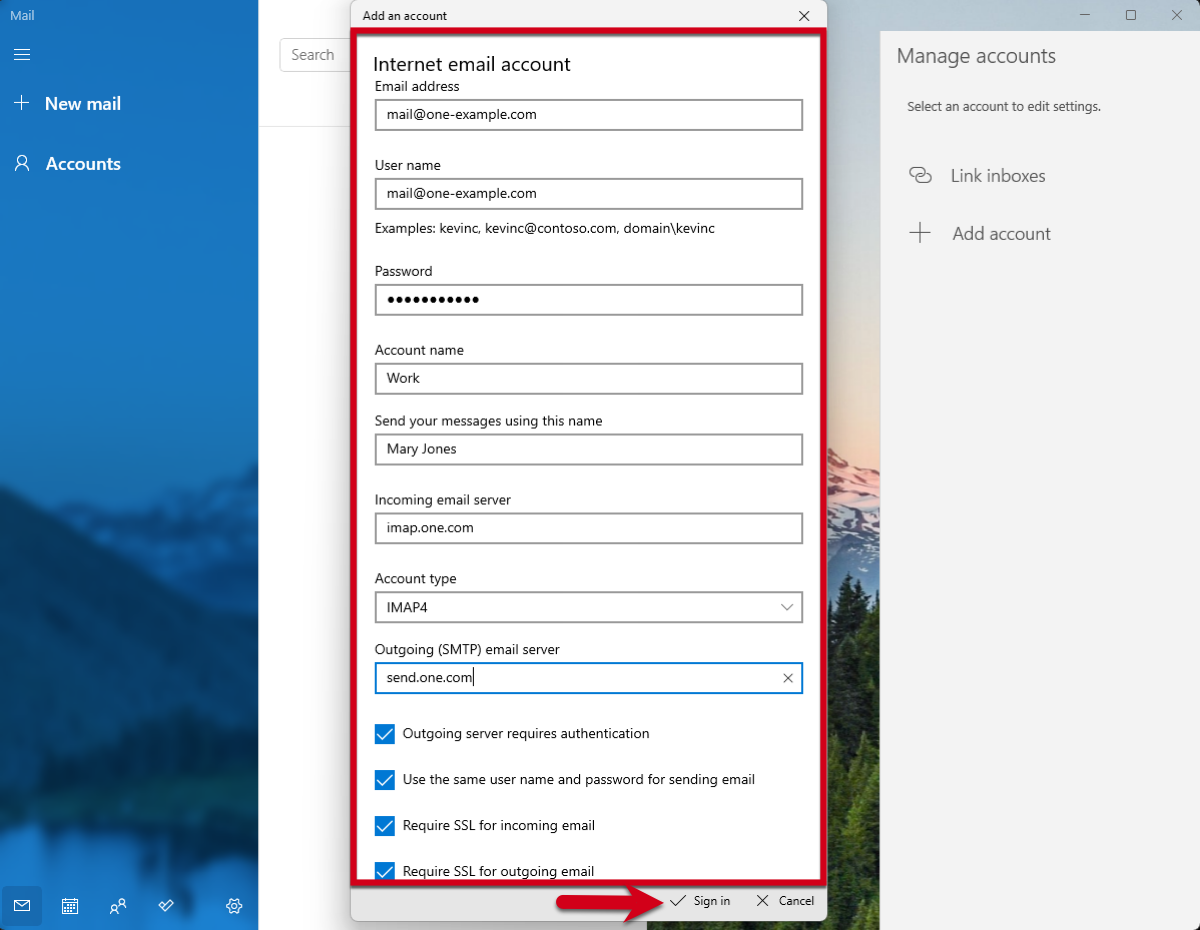Open the Settings gear icon
Screen dimensions: 1200x930
[234, 906]
